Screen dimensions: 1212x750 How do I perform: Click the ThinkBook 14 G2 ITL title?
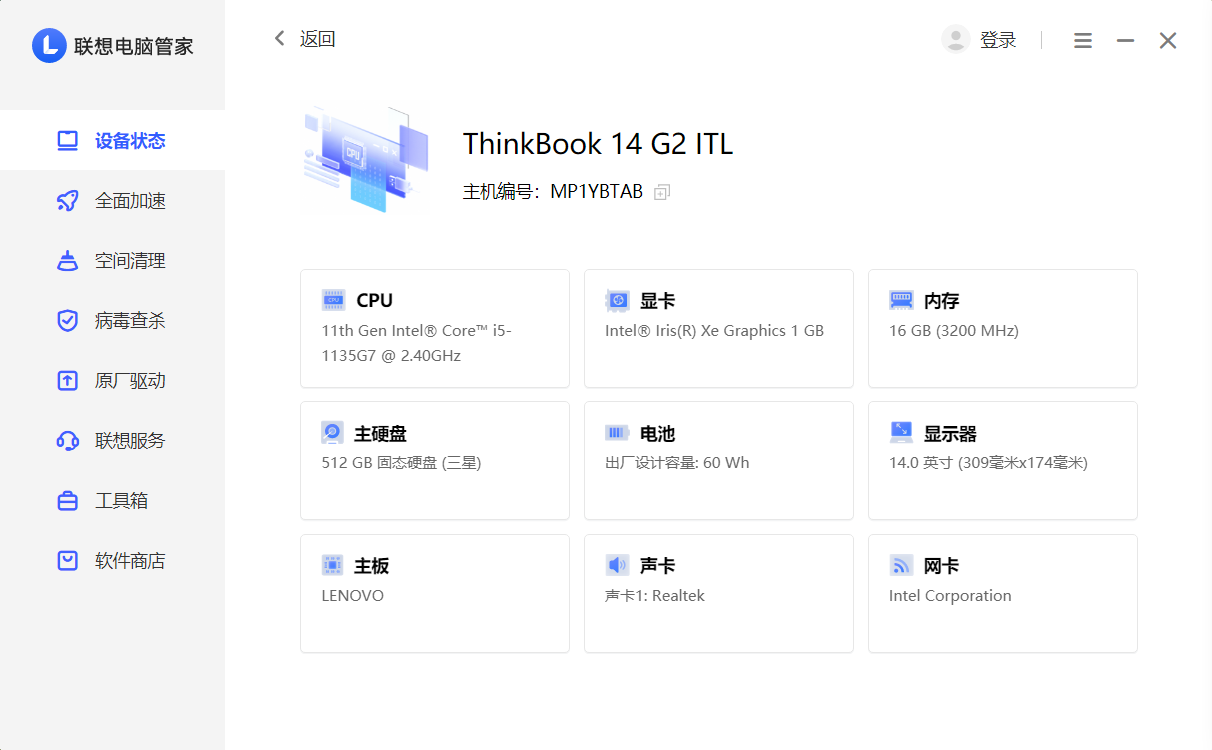pos(598,144)
